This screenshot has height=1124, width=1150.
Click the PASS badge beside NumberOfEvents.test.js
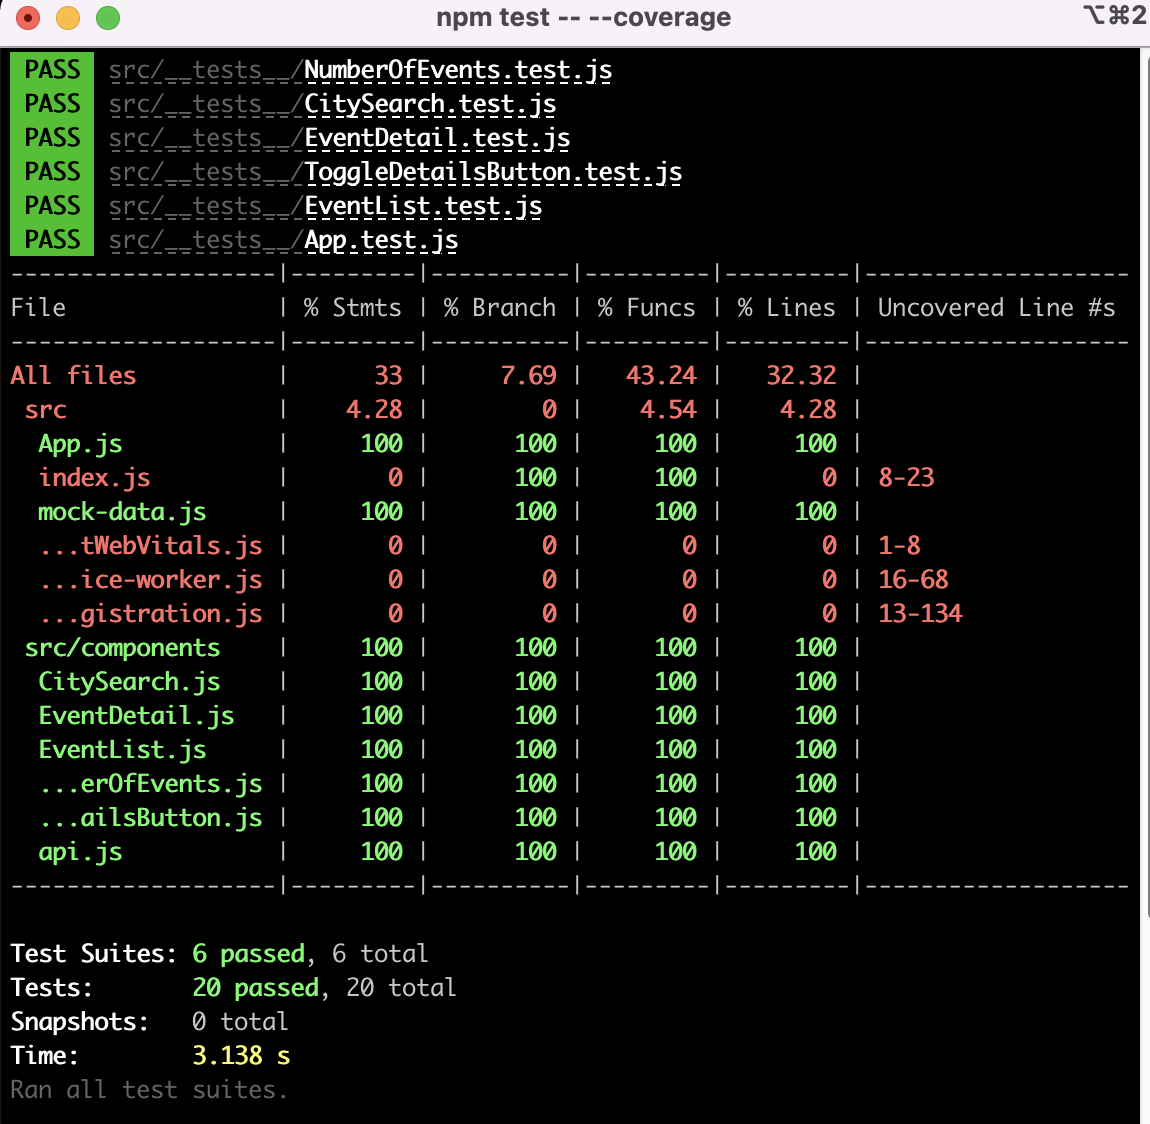point(52,70)
